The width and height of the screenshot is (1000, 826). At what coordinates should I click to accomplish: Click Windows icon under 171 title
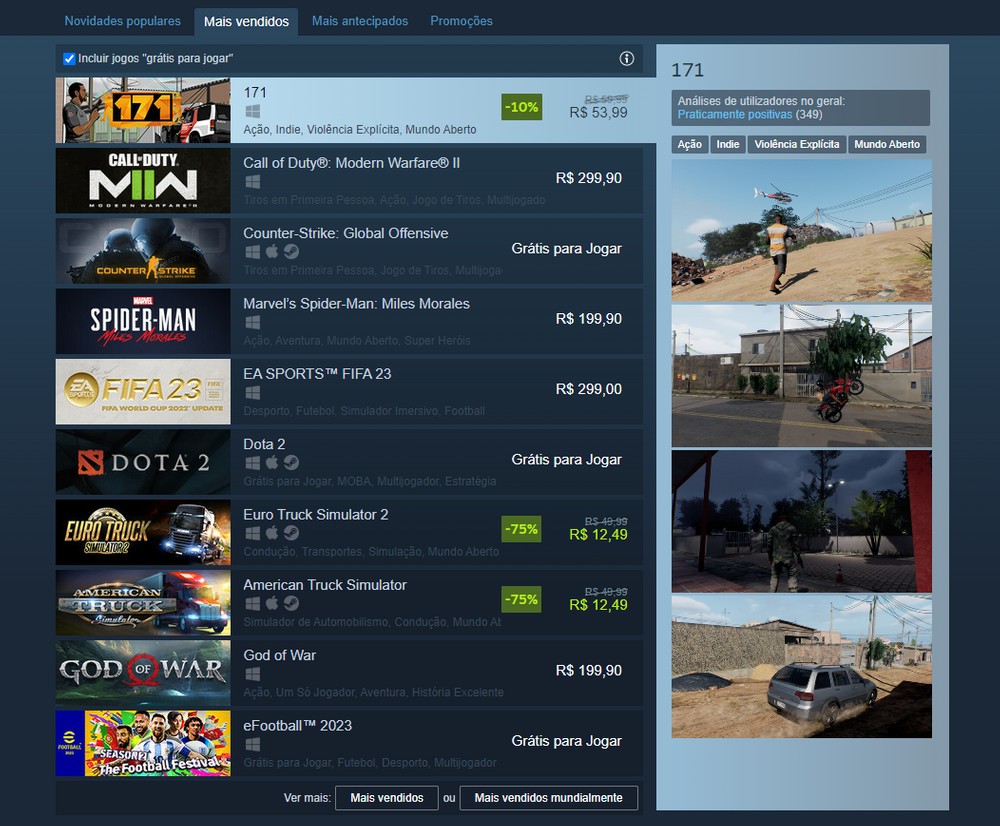[x=253, y=112]
